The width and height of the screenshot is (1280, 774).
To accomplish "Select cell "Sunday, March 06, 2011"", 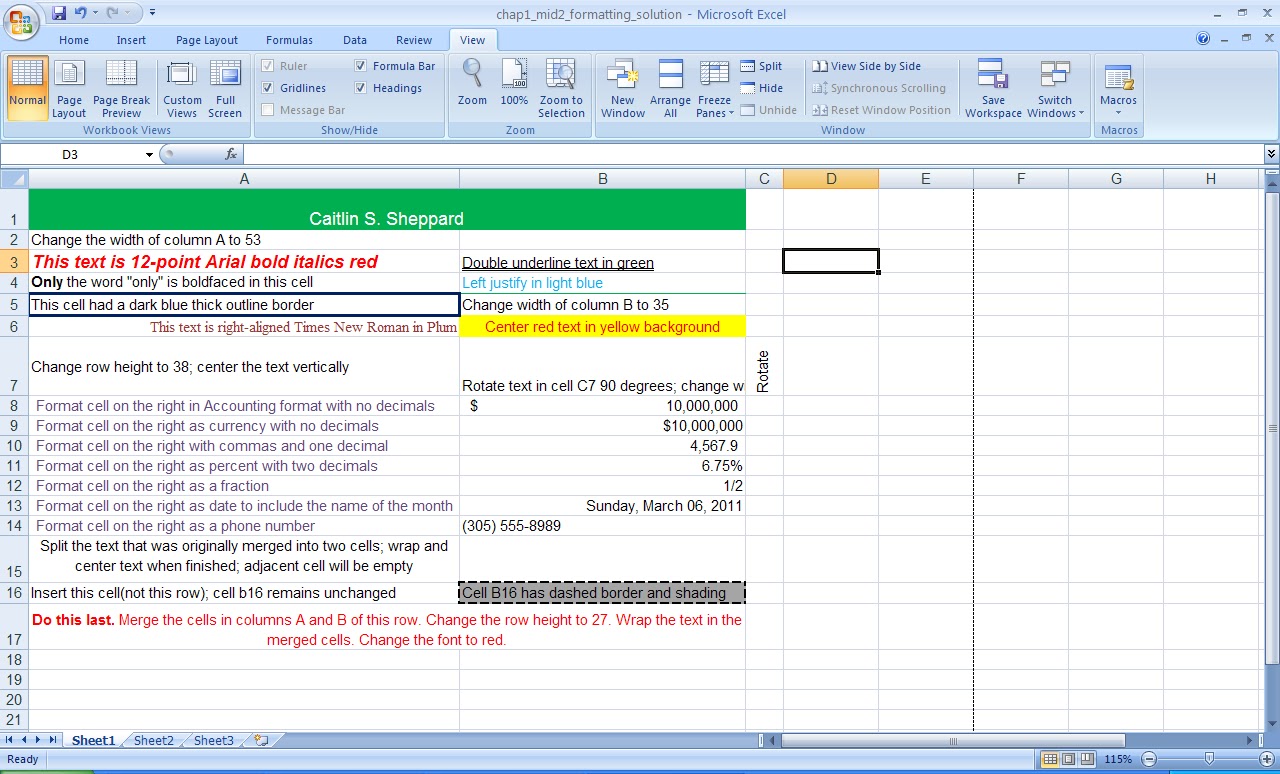I will click(x=603, y=506).
